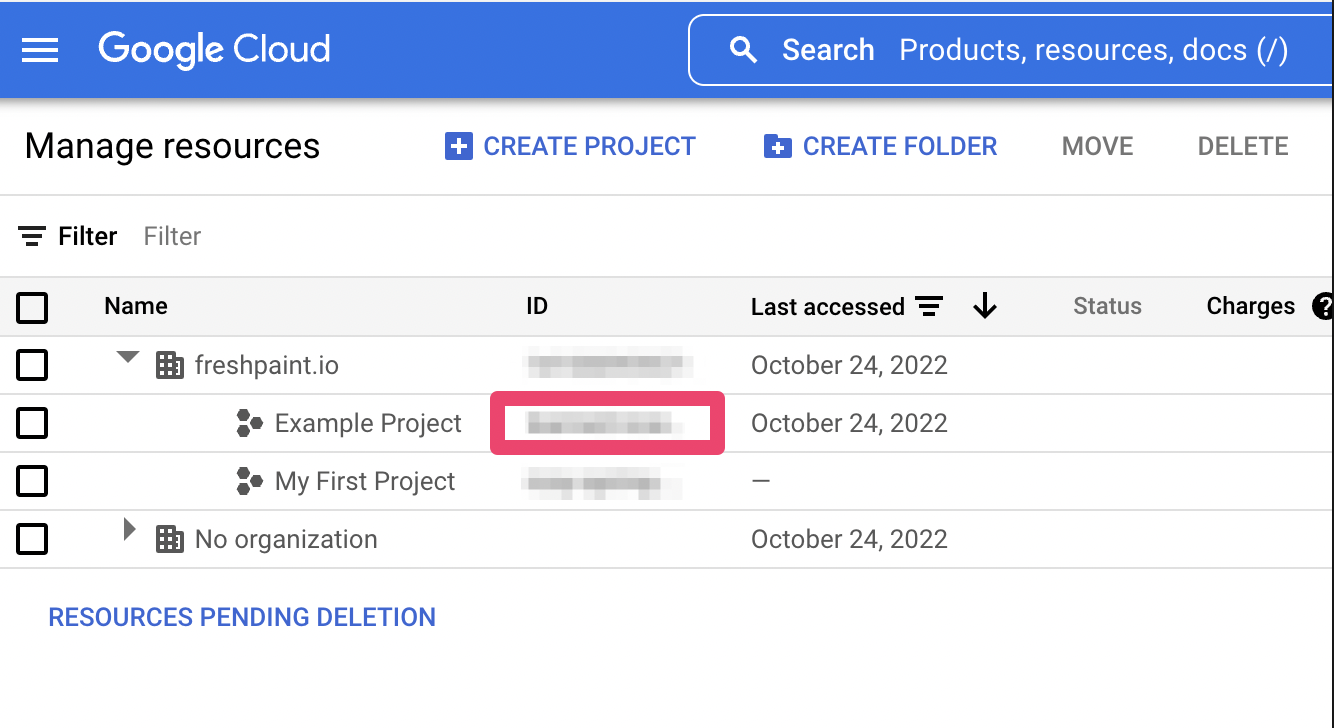
Task: Check the My First Project checkbox
Action: point(32,482)
